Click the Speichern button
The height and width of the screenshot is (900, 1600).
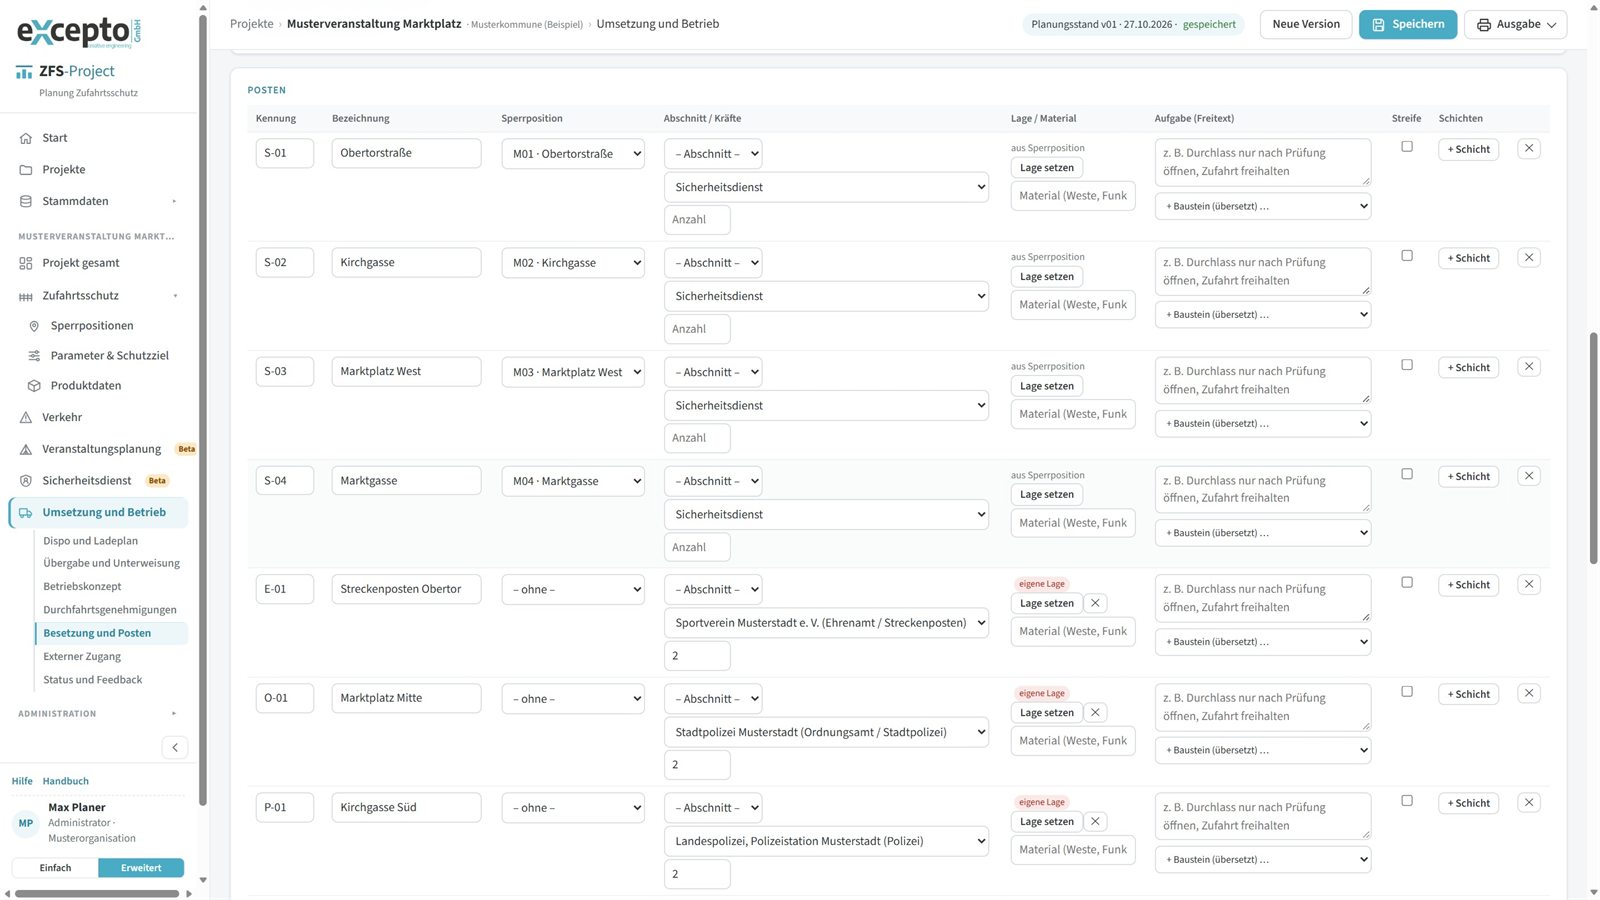point(1408,24)
